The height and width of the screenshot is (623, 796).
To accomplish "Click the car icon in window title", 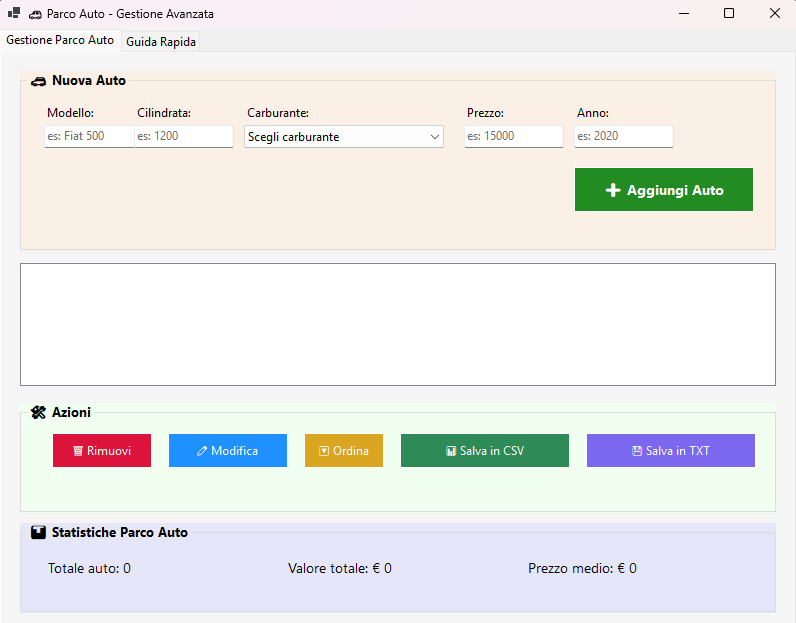I will pyautogui.click(x=35, y=15).
